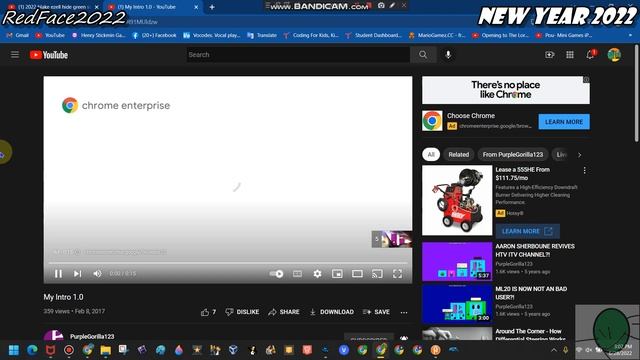
Task: Toggle the autoplay switch
Action: pos(276,273)
